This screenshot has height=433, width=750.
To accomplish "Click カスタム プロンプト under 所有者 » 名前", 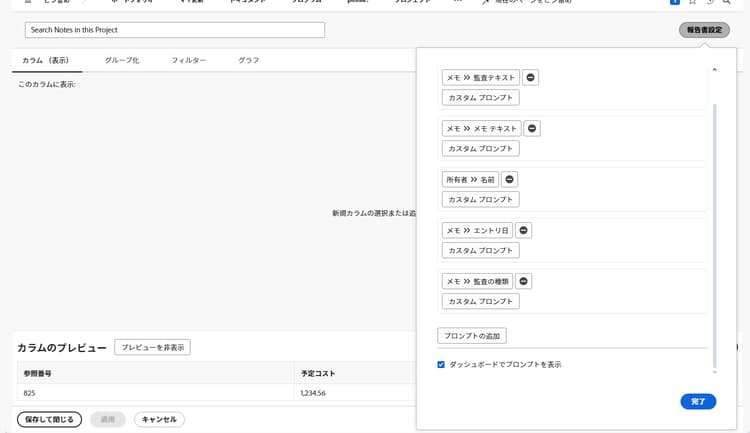I will (481, 200).
